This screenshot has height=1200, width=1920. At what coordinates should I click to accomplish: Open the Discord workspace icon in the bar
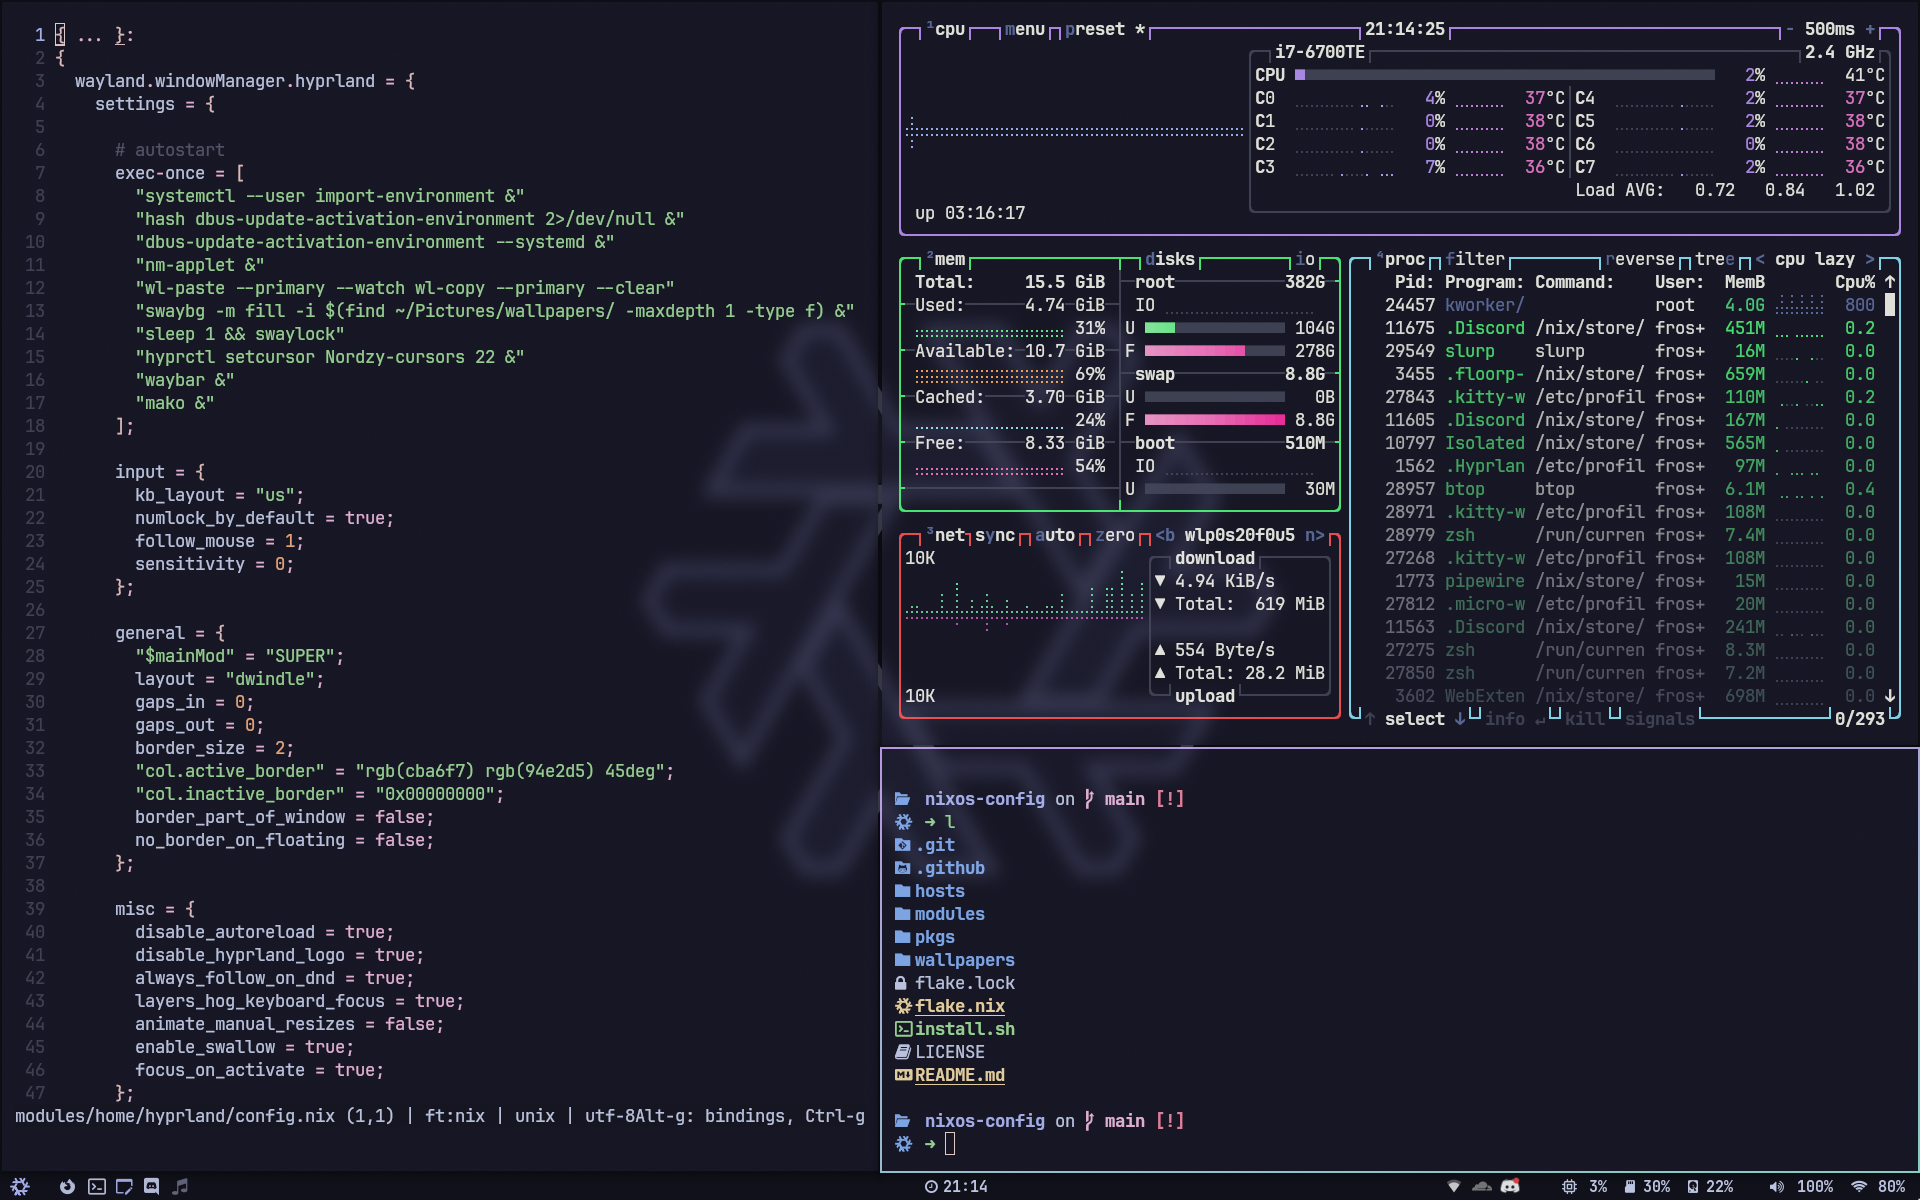(152, 1186)
